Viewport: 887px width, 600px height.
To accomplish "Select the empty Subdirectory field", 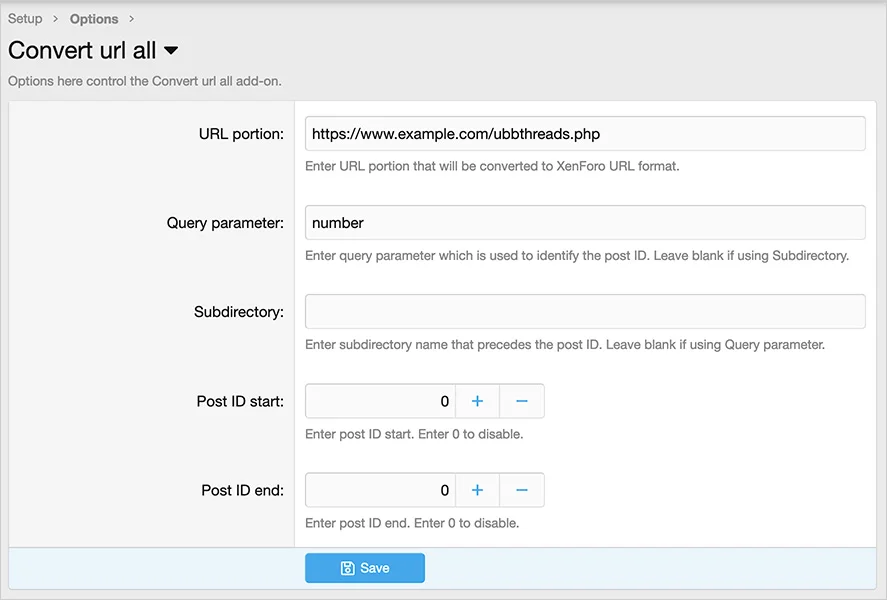I will pos(584,312).
